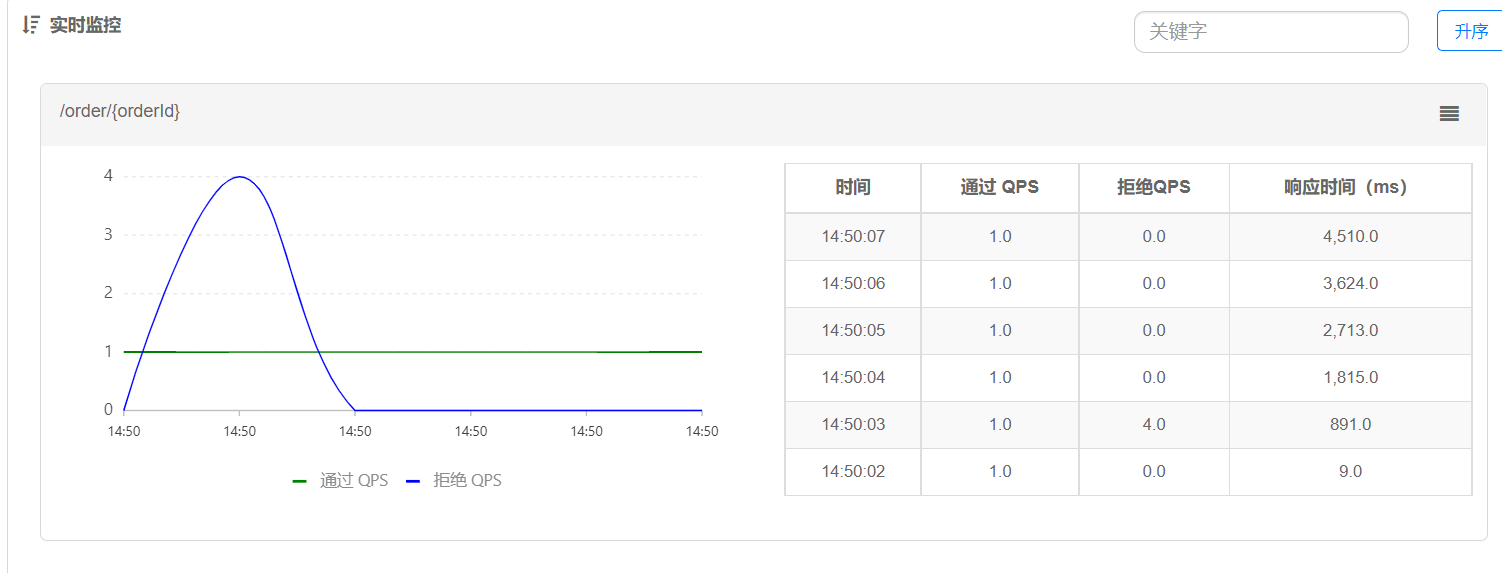
Task: Select the 14:50:07 time cell
Action: pos(853,237)
